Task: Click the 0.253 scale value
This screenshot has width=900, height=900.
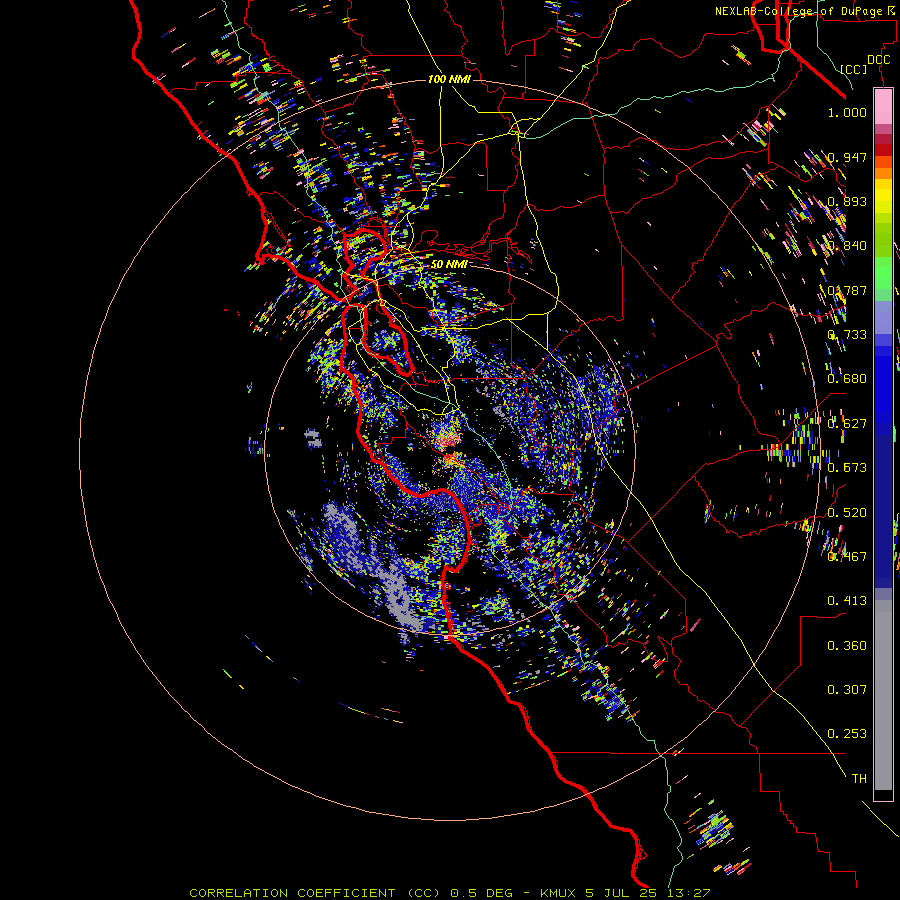Action: [x=847, y=734]
